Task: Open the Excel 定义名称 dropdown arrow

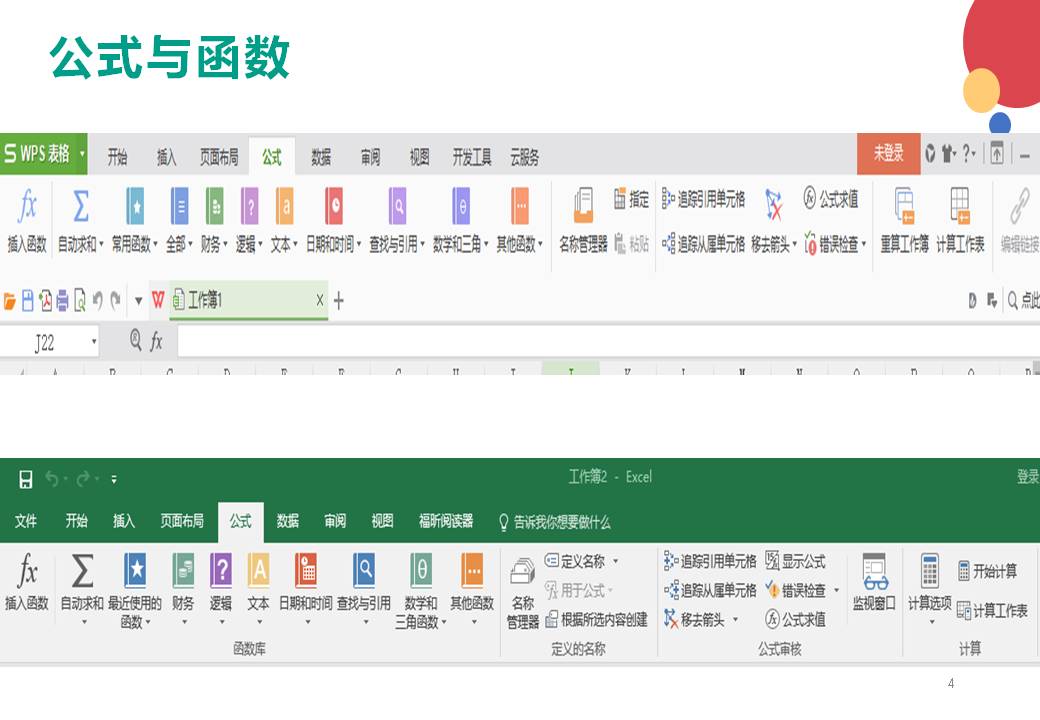Action: click(x=616, y=561)
